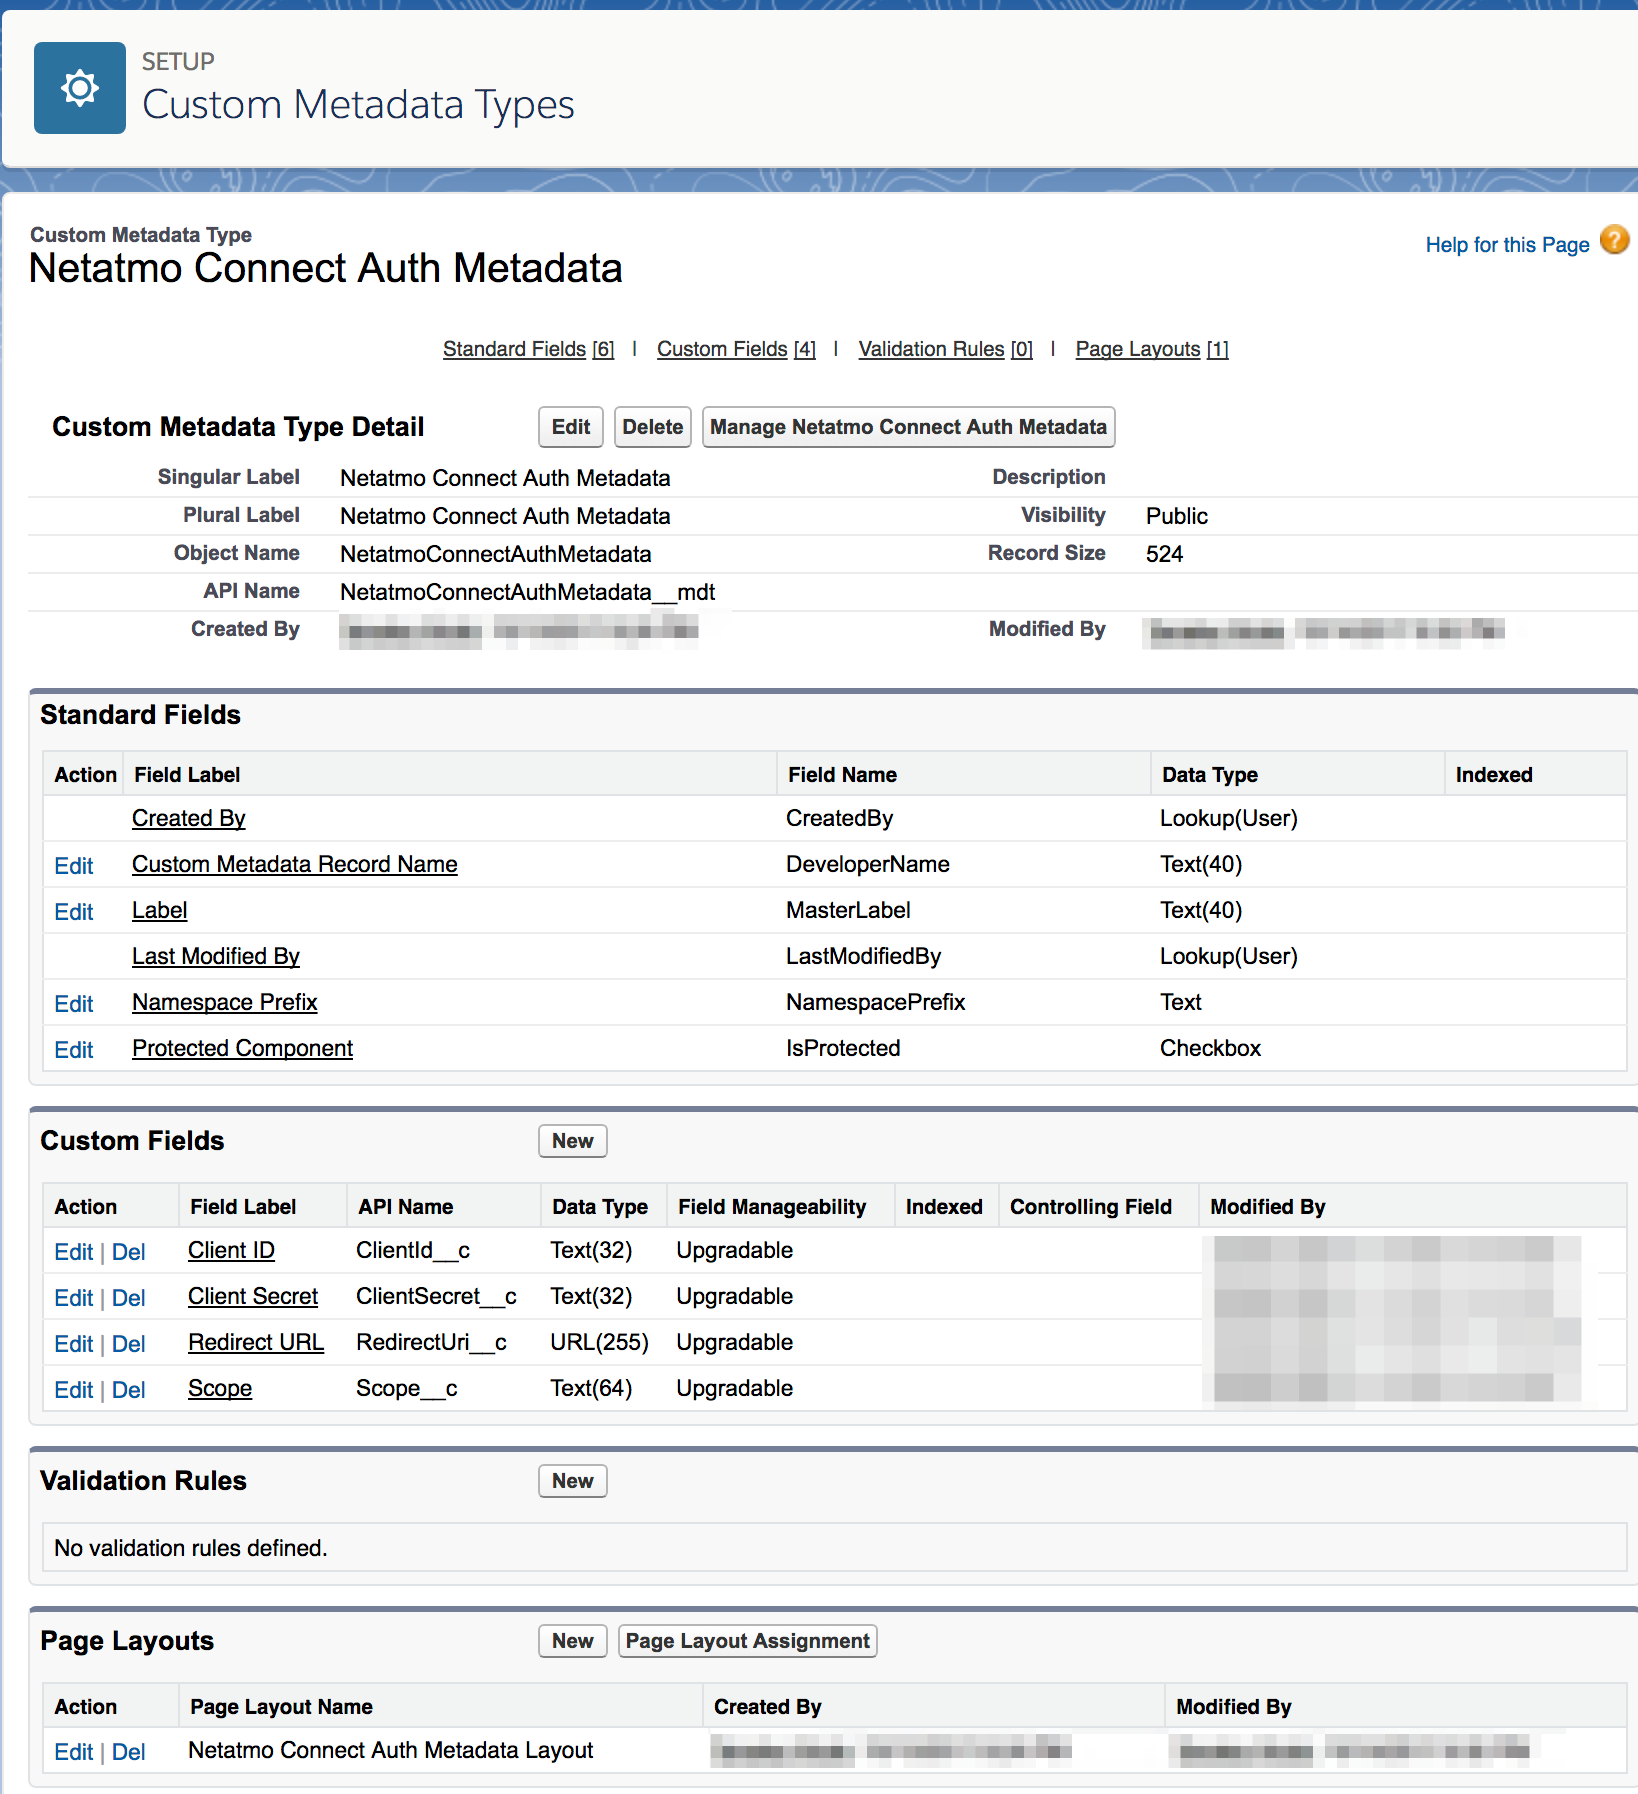Click the Controlling Field column header
Screen dimensions: 1638x1794
1091,1207
